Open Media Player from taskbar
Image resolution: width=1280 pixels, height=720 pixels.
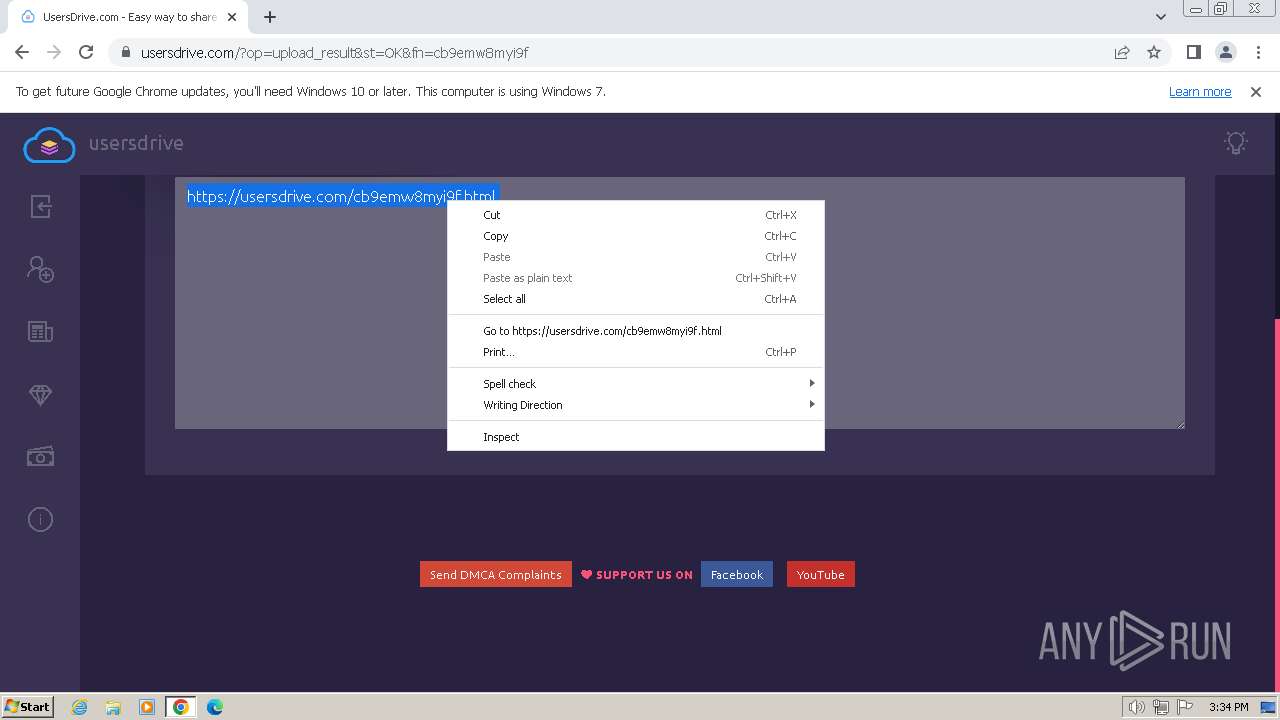tap(147, 707)
